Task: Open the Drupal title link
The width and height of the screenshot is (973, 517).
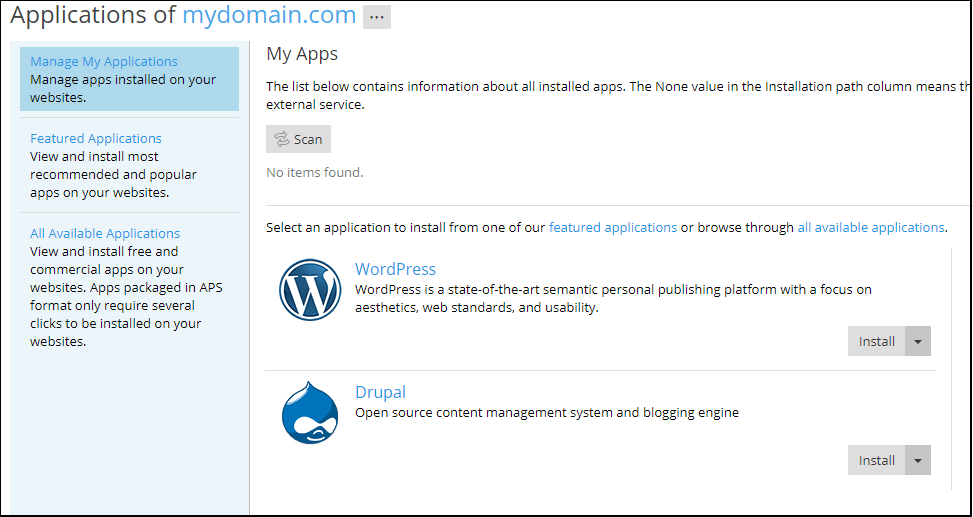Action: pyautogui.click(x=380, y=392)
